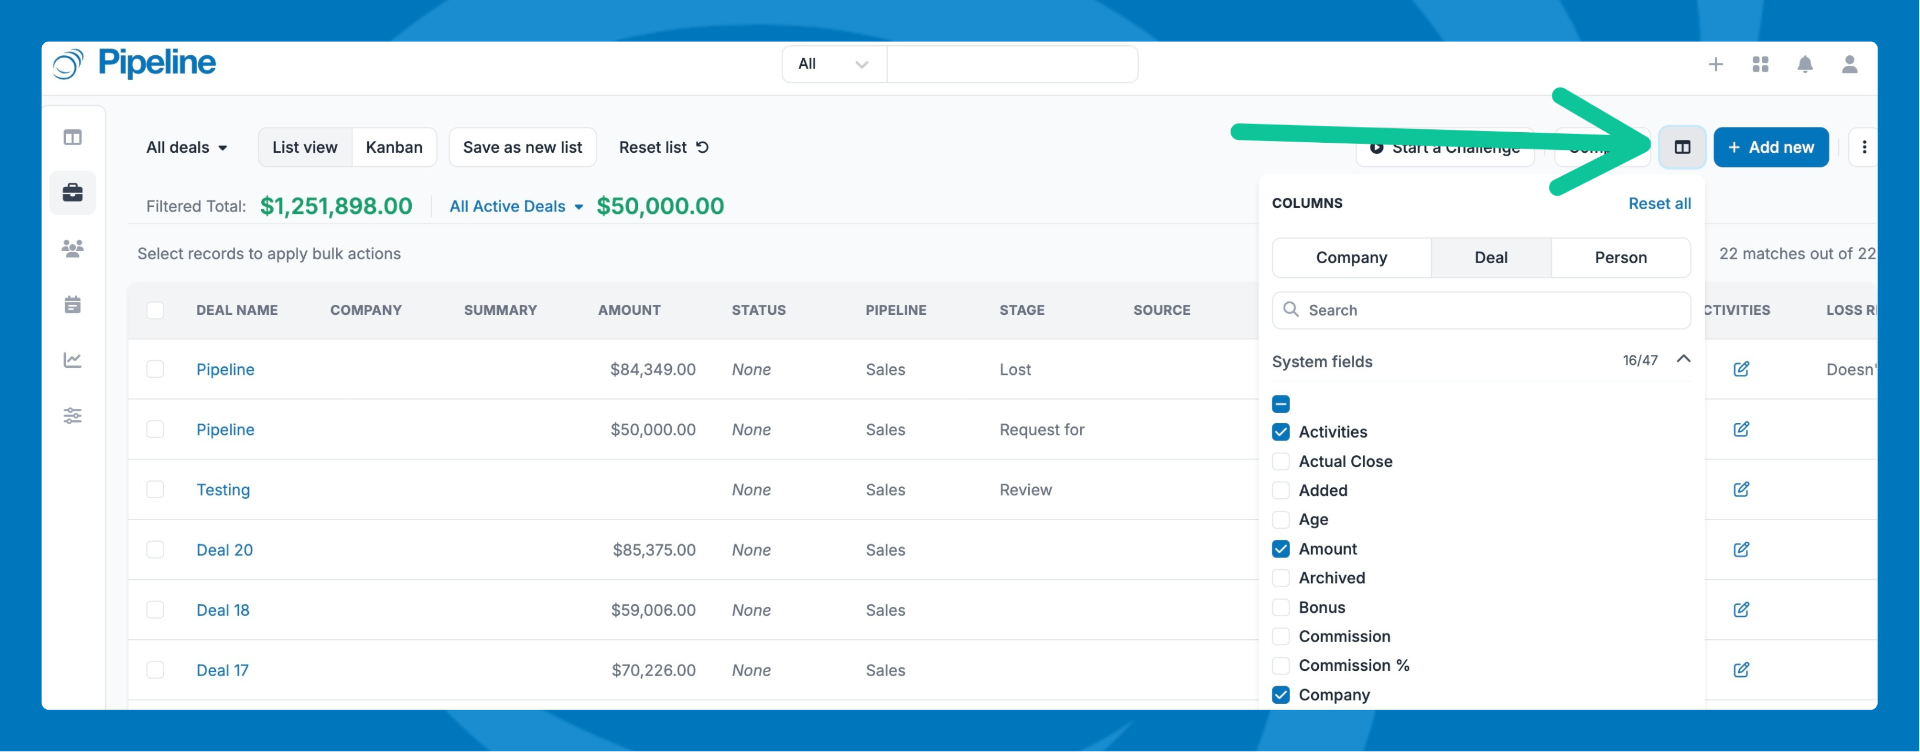Uncheck the Company column checkbox
This screenshot has width=1920, height=752.
click(1281, 695)
